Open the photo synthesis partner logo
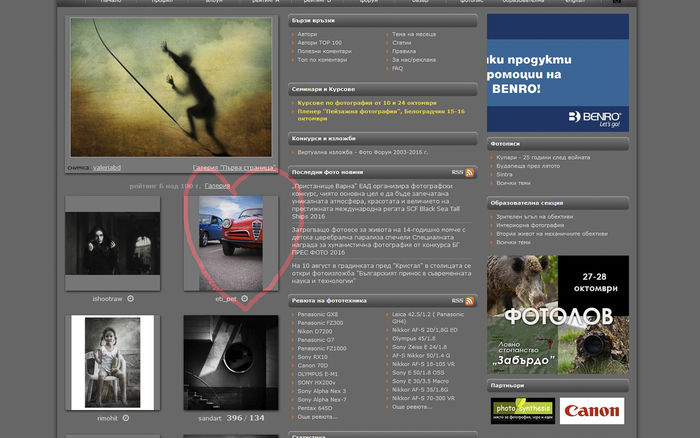Viewport: 700px width, 438px height. point(519,411)
